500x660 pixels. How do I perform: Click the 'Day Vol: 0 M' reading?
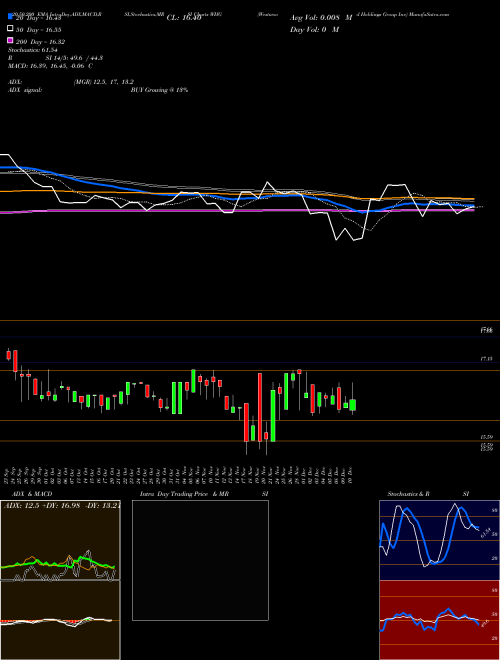tap(314, 30)
